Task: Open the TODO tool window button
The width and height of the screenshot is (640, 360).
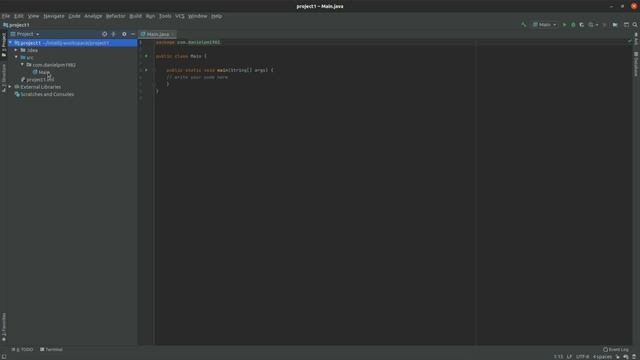Action: click(22, 350)
